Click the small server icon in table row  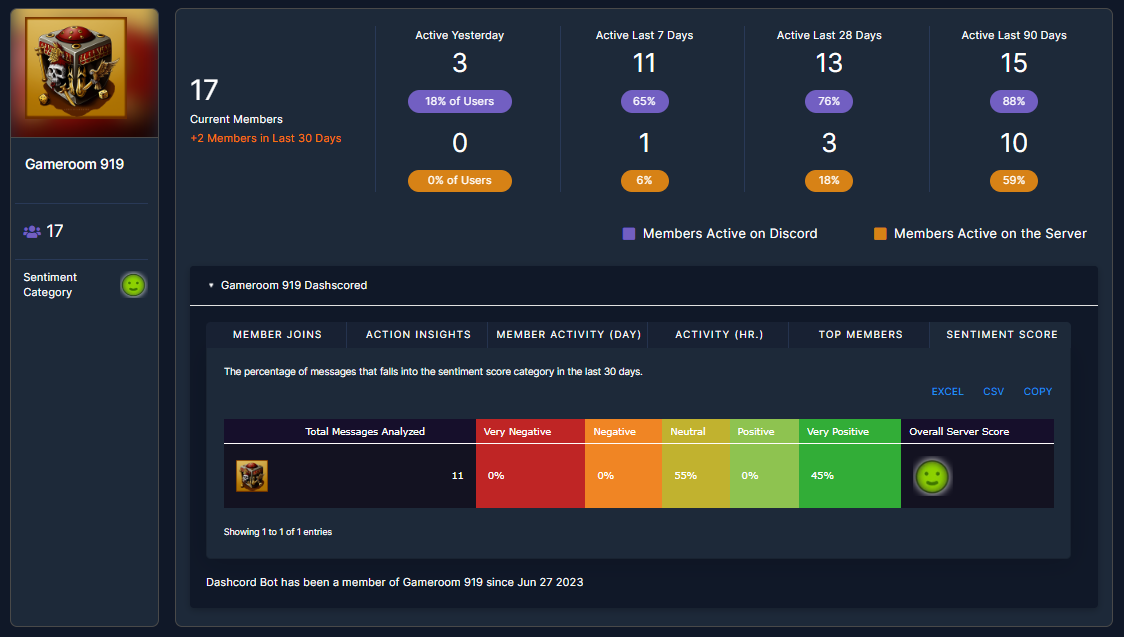(251, 476)
